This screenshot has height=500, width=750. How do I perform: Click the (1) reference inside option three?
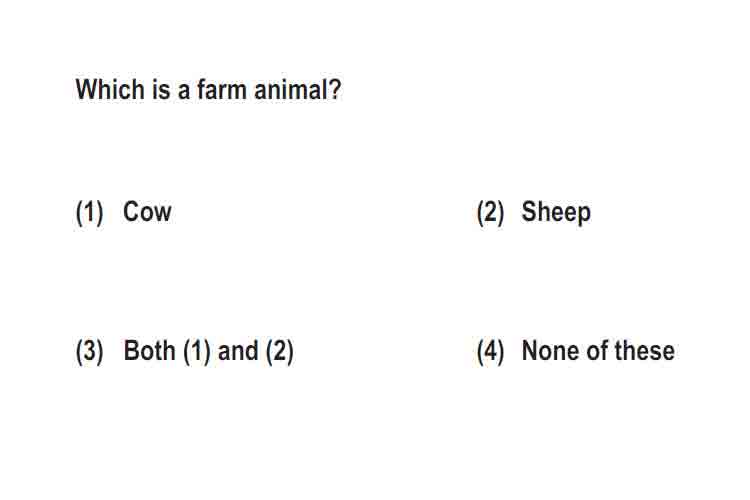click(x=197, y=352)
